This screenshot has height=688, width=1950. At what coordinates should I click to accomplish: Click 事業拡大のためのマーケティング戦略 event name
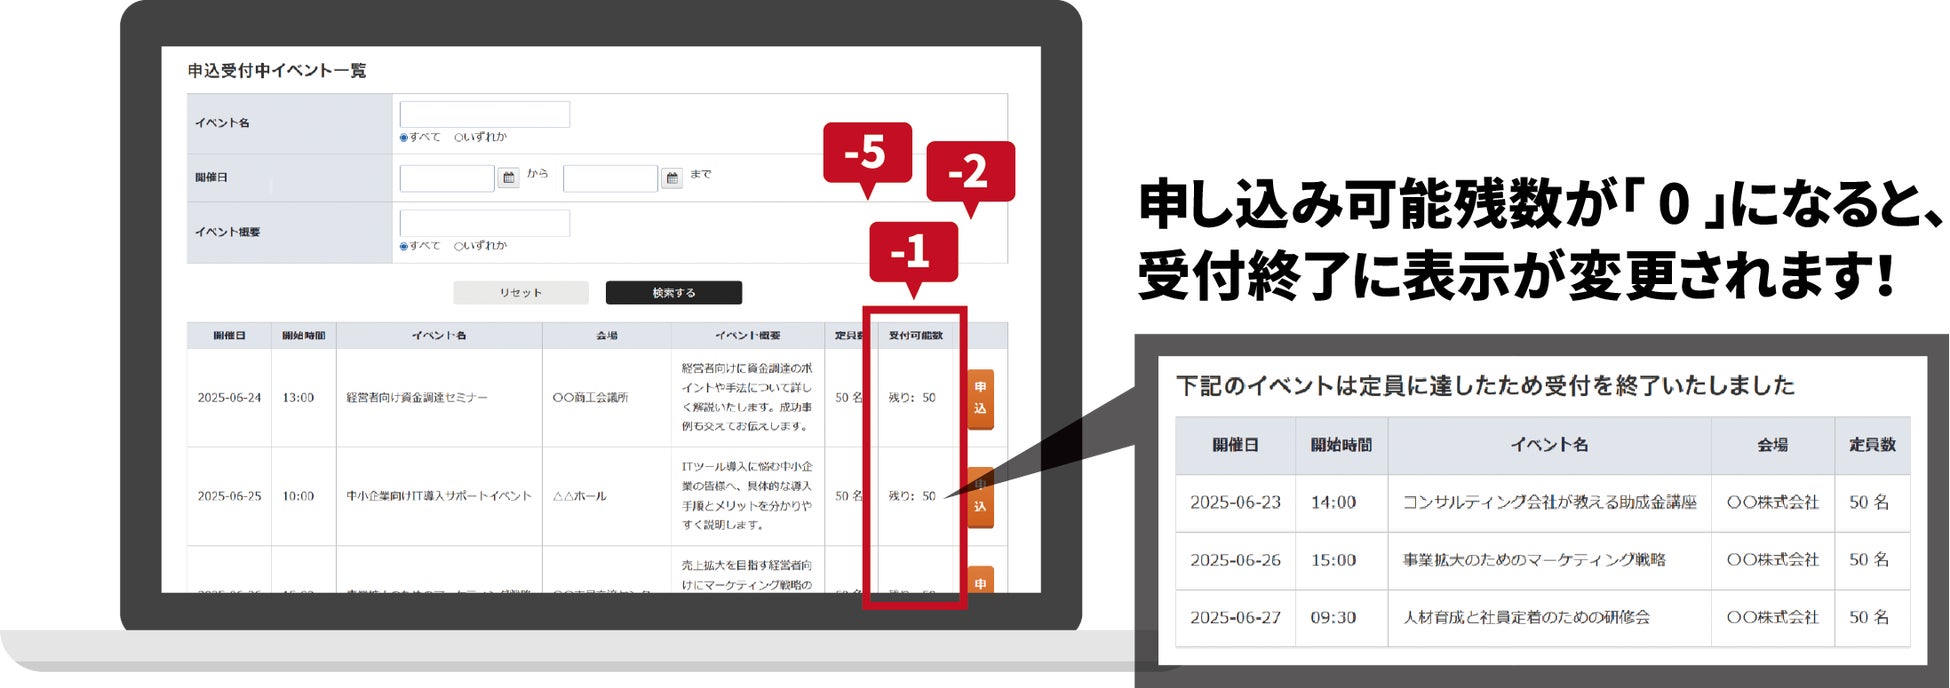tap(1534, 560)
